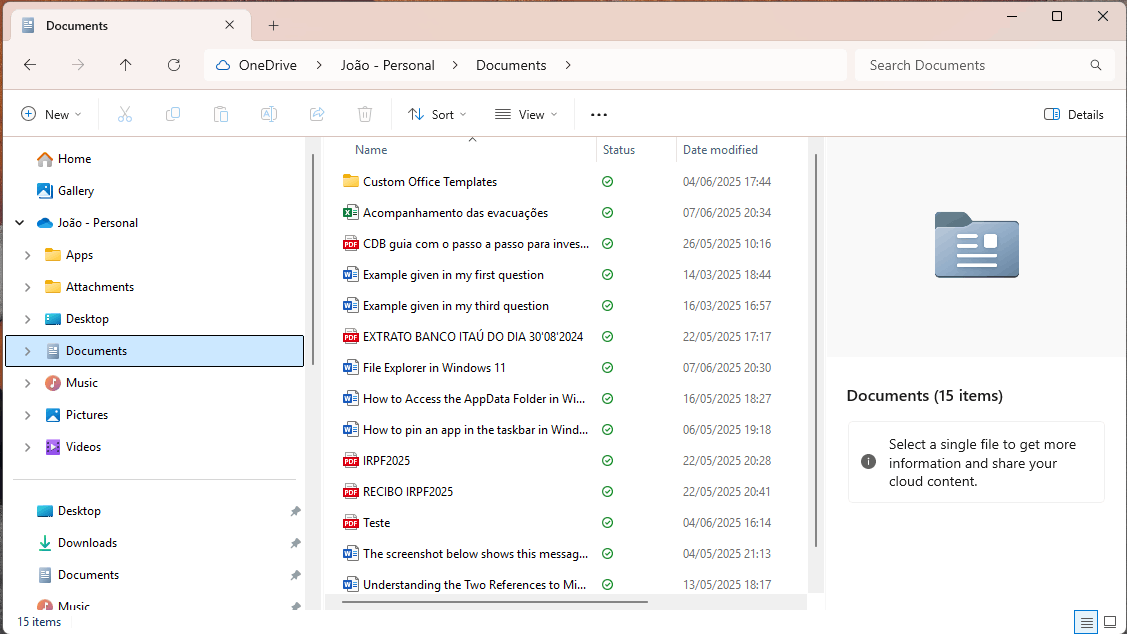The image size is (1127, 634).
Task: Sort by Date modified column header
Action: pyautogui.click(x=720, y=150)
